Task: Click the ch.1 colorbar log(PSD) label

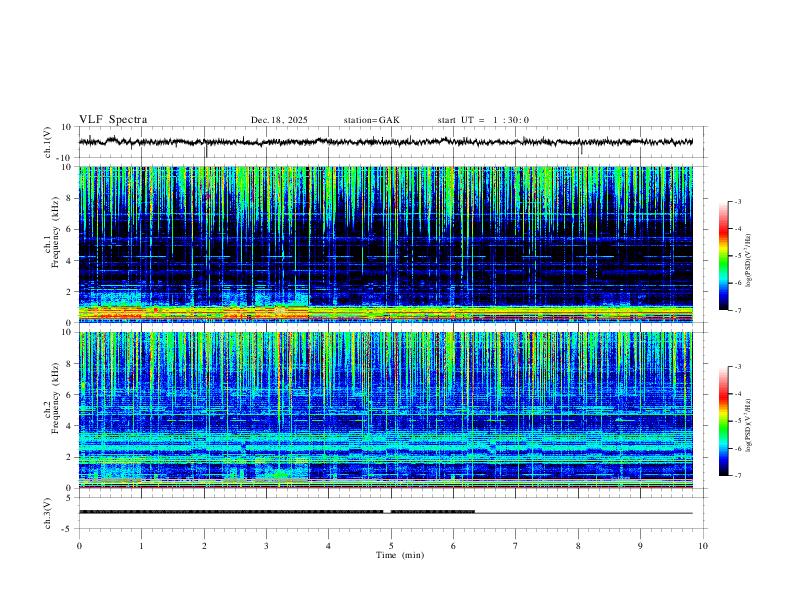Action: point(749,261)
